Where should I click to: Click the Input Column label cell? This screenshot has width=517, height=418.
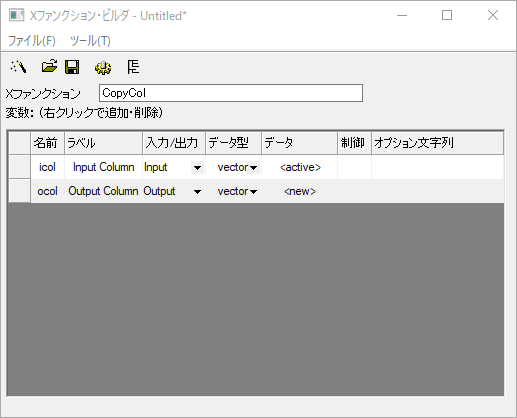(x=104, y=167)
